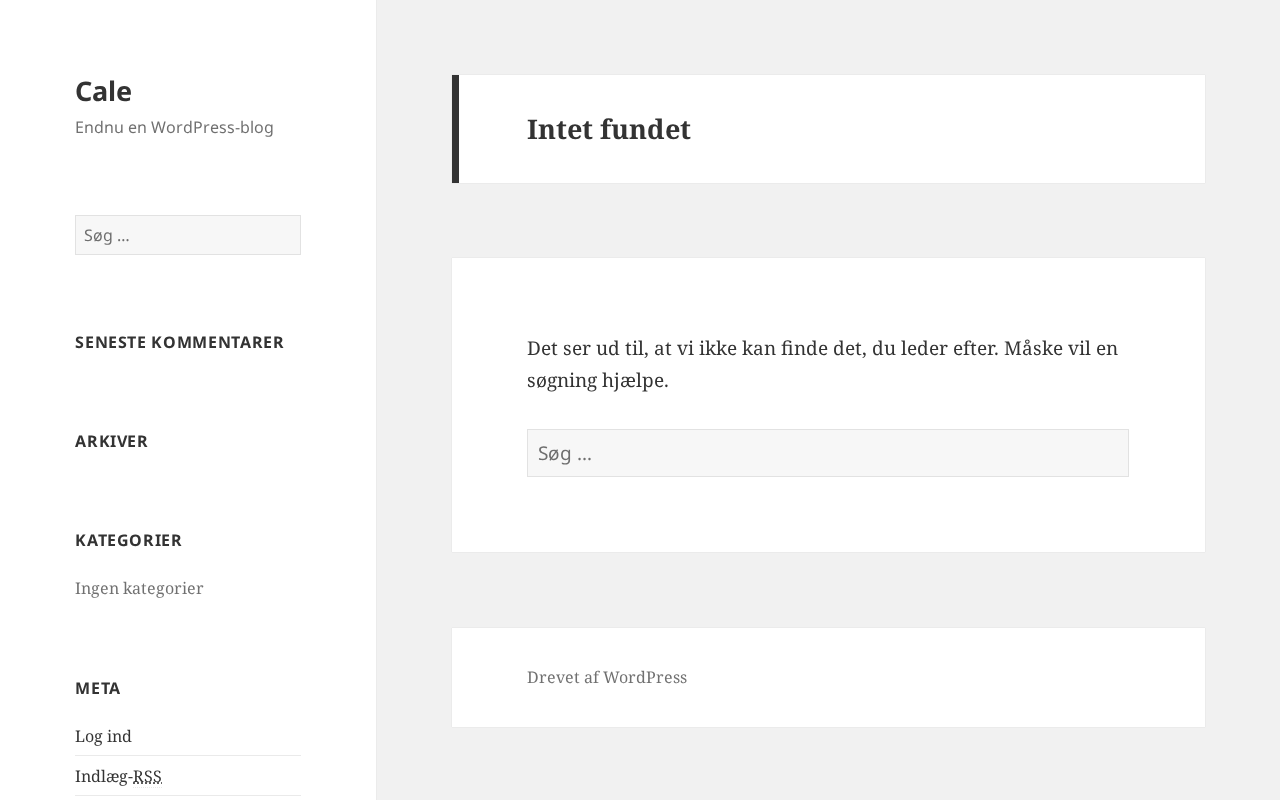Click the 'Måske vil en' sentence start
Screen dimensions: 1280x800
[1060, 348]
